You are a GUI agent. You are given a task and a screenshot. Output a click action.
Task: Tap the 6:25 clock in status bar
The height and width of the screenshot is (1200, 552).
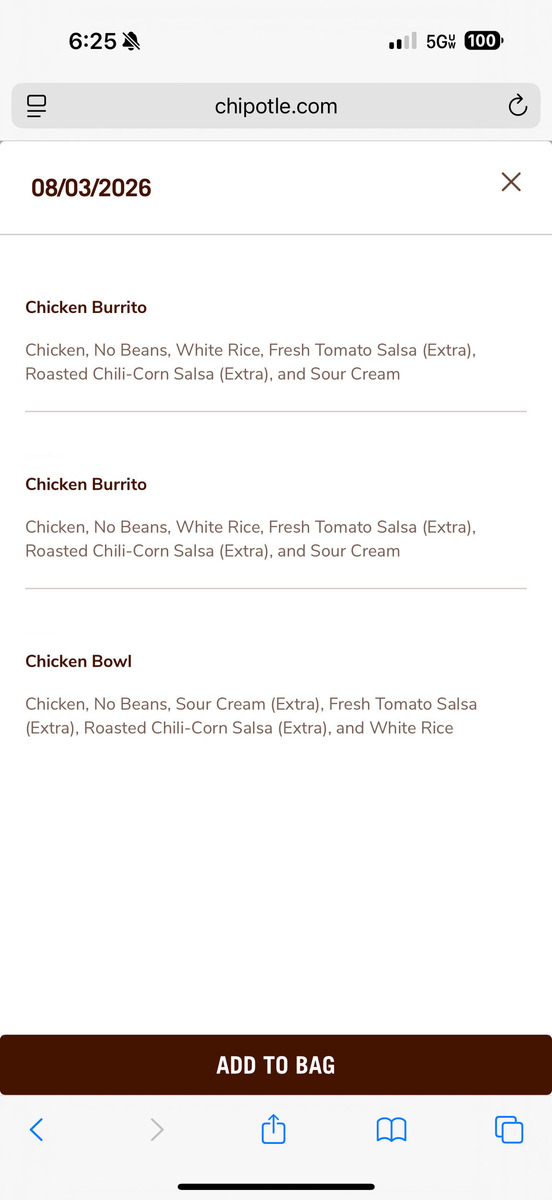(x=92, y=41)
